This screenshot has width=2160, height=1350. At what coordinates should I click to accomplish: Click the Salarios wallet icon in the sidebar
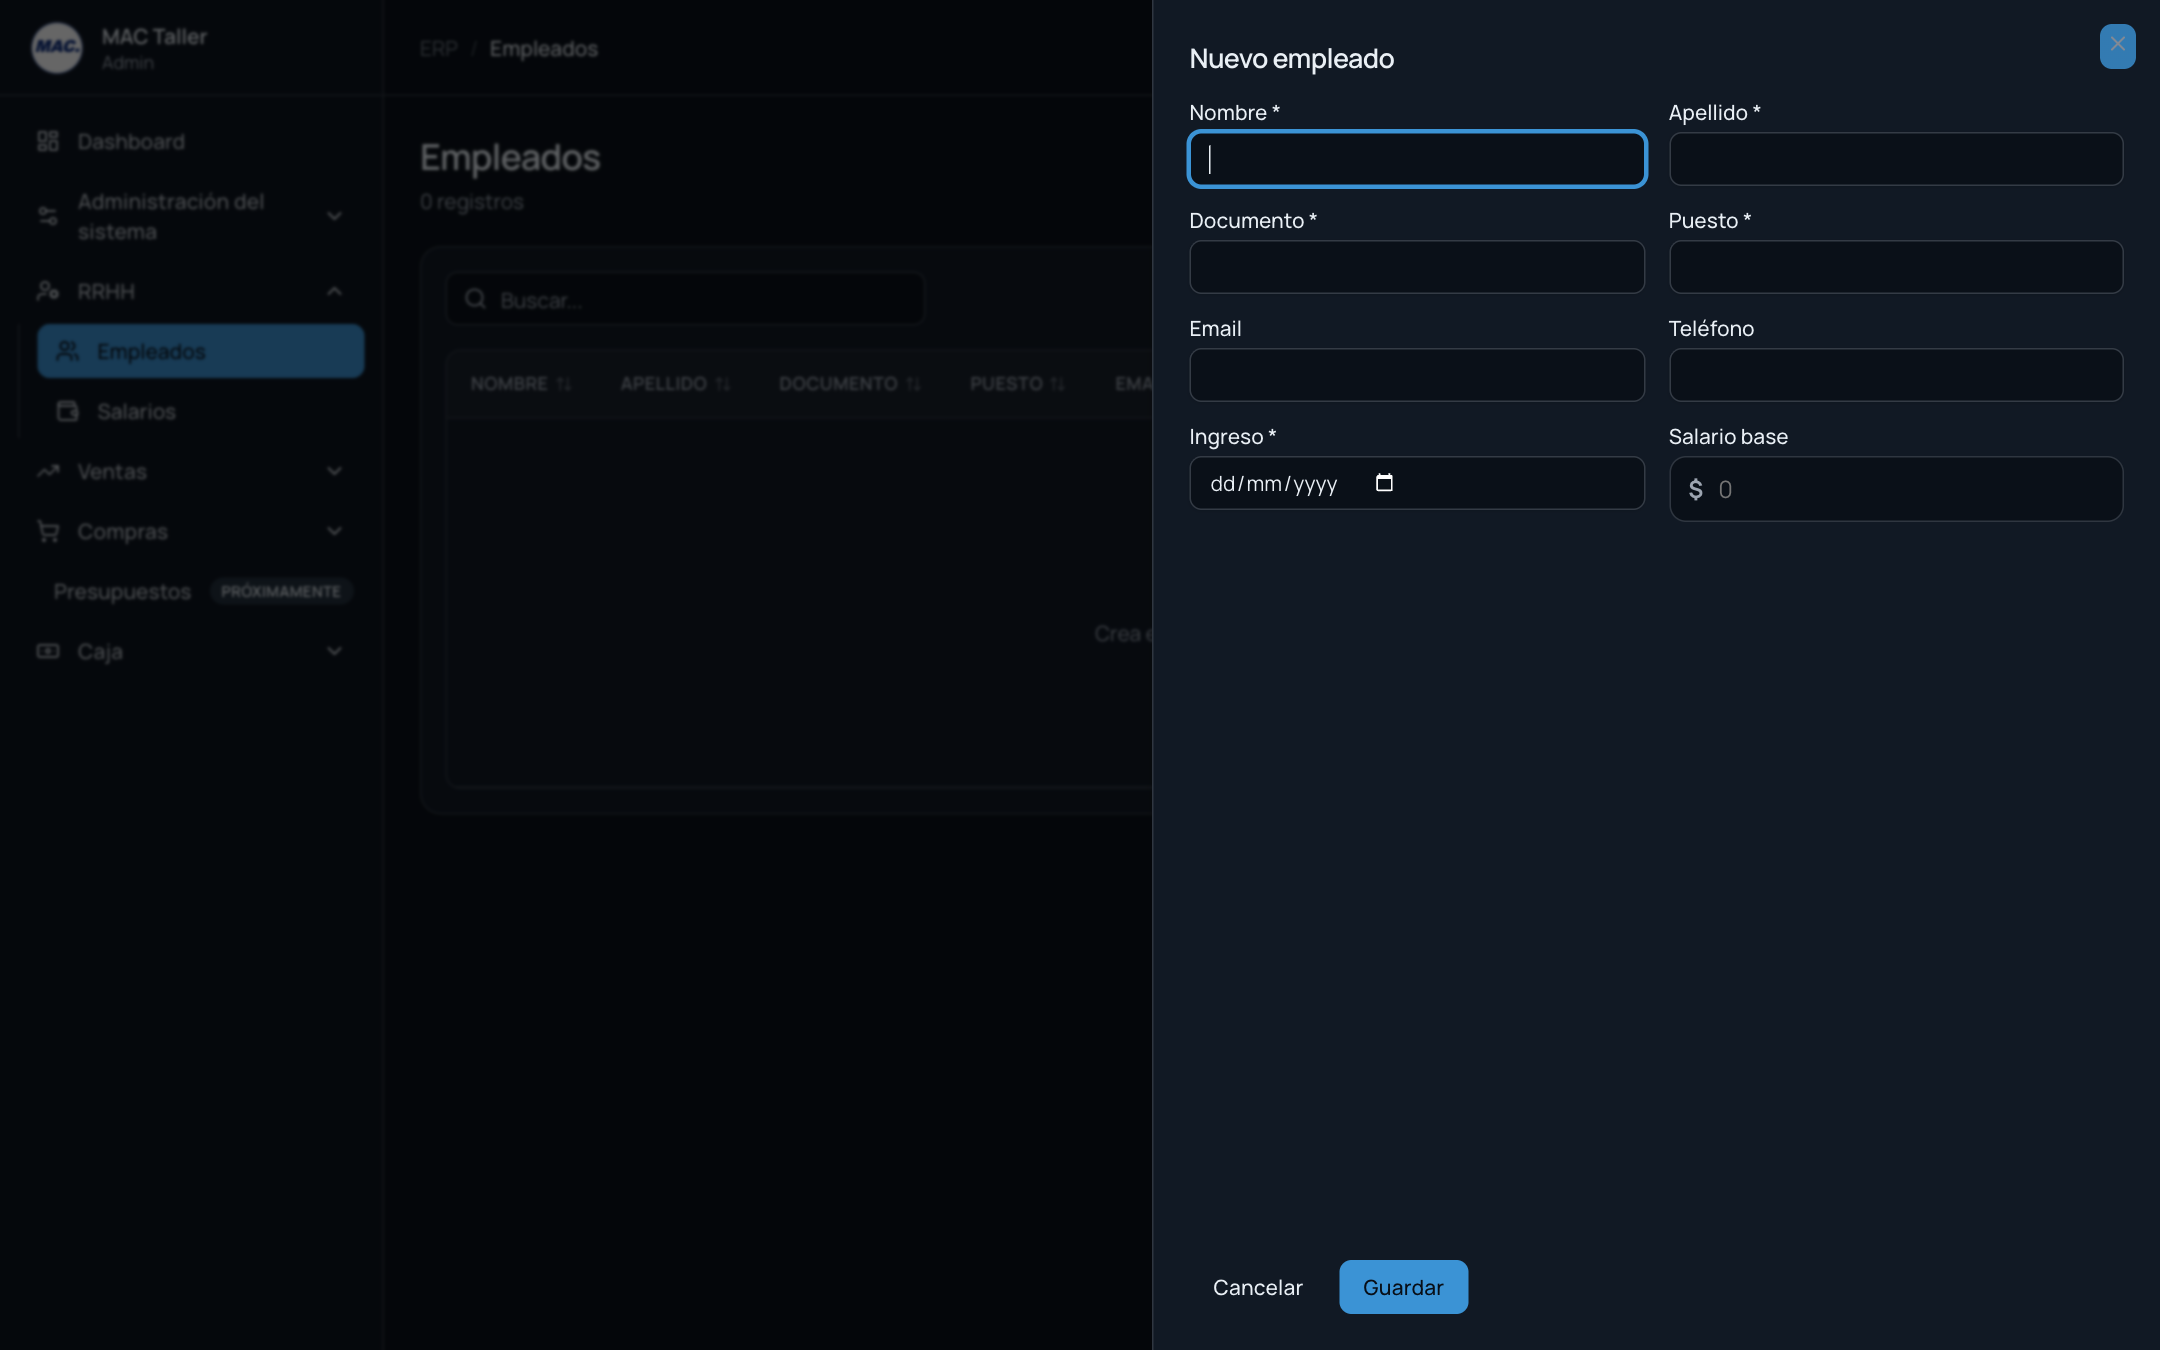tap(67, 411)
